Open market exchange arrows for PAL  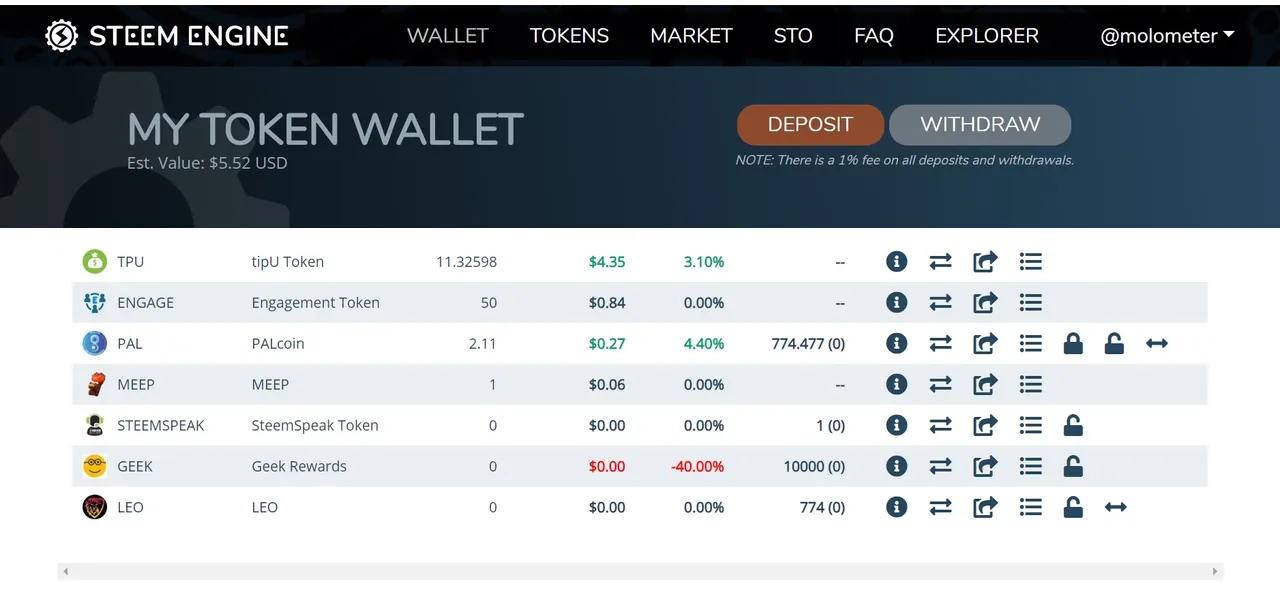940,344
